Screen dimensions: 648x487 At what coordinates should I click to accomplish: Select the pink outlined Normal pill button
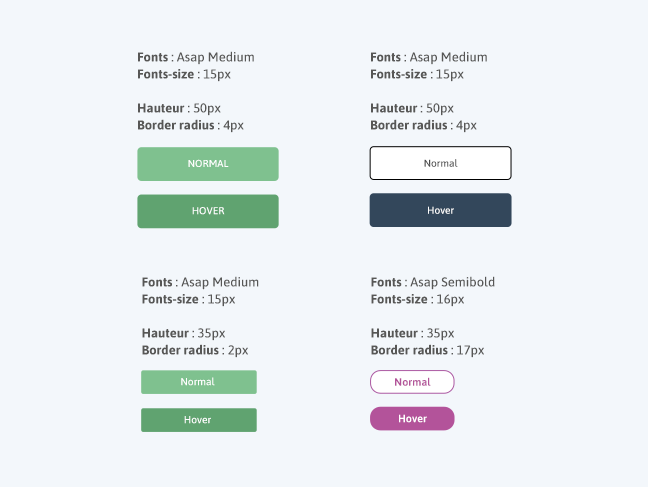[412, 382]
